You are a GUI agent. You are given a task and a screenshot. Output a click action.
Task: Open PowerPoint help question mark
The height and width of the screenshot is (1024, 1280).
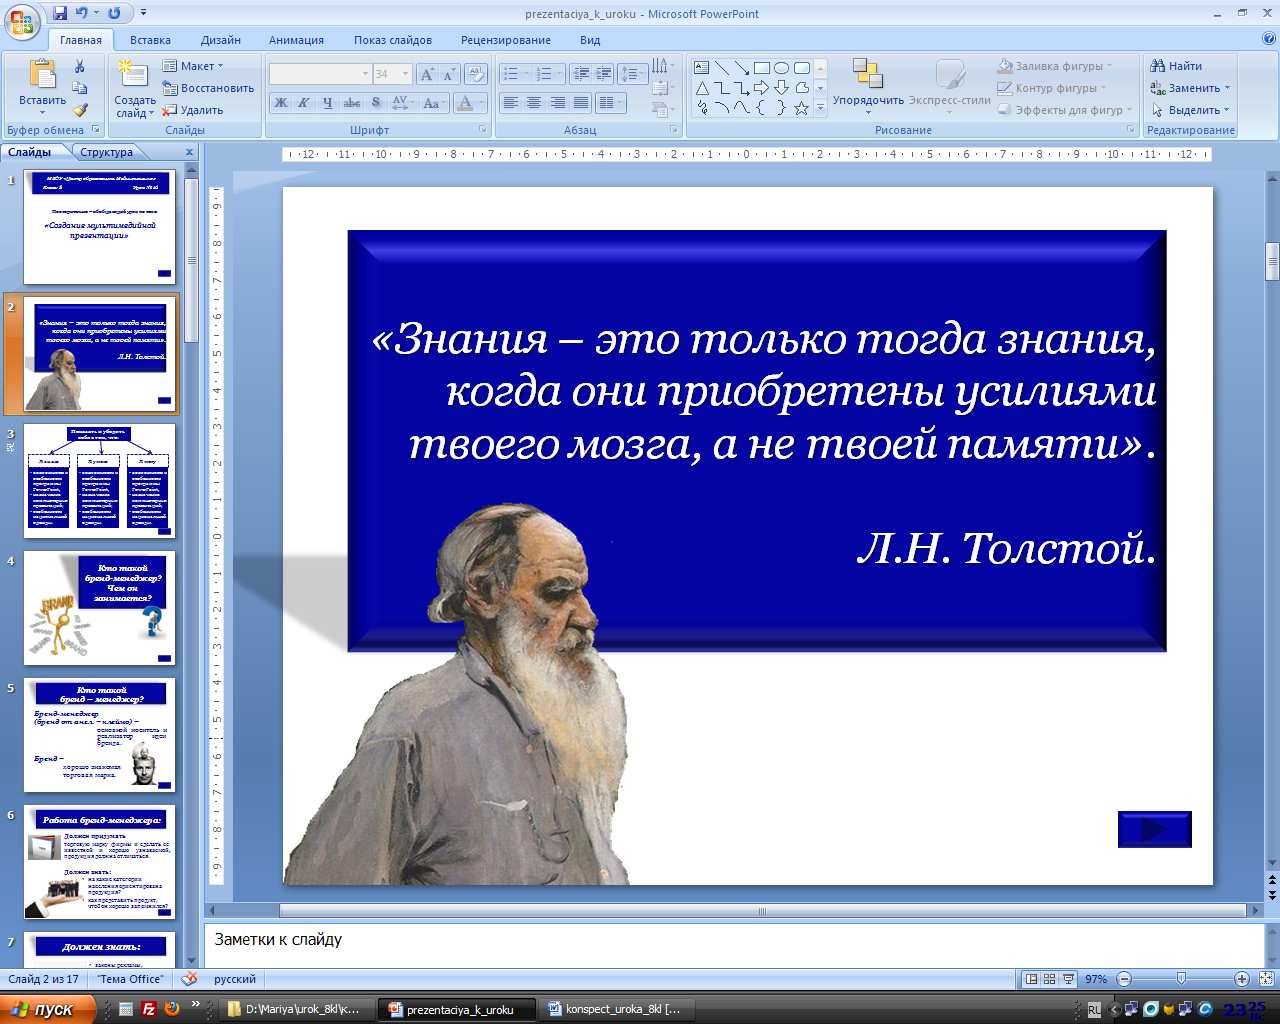[x=1269, y=40]
